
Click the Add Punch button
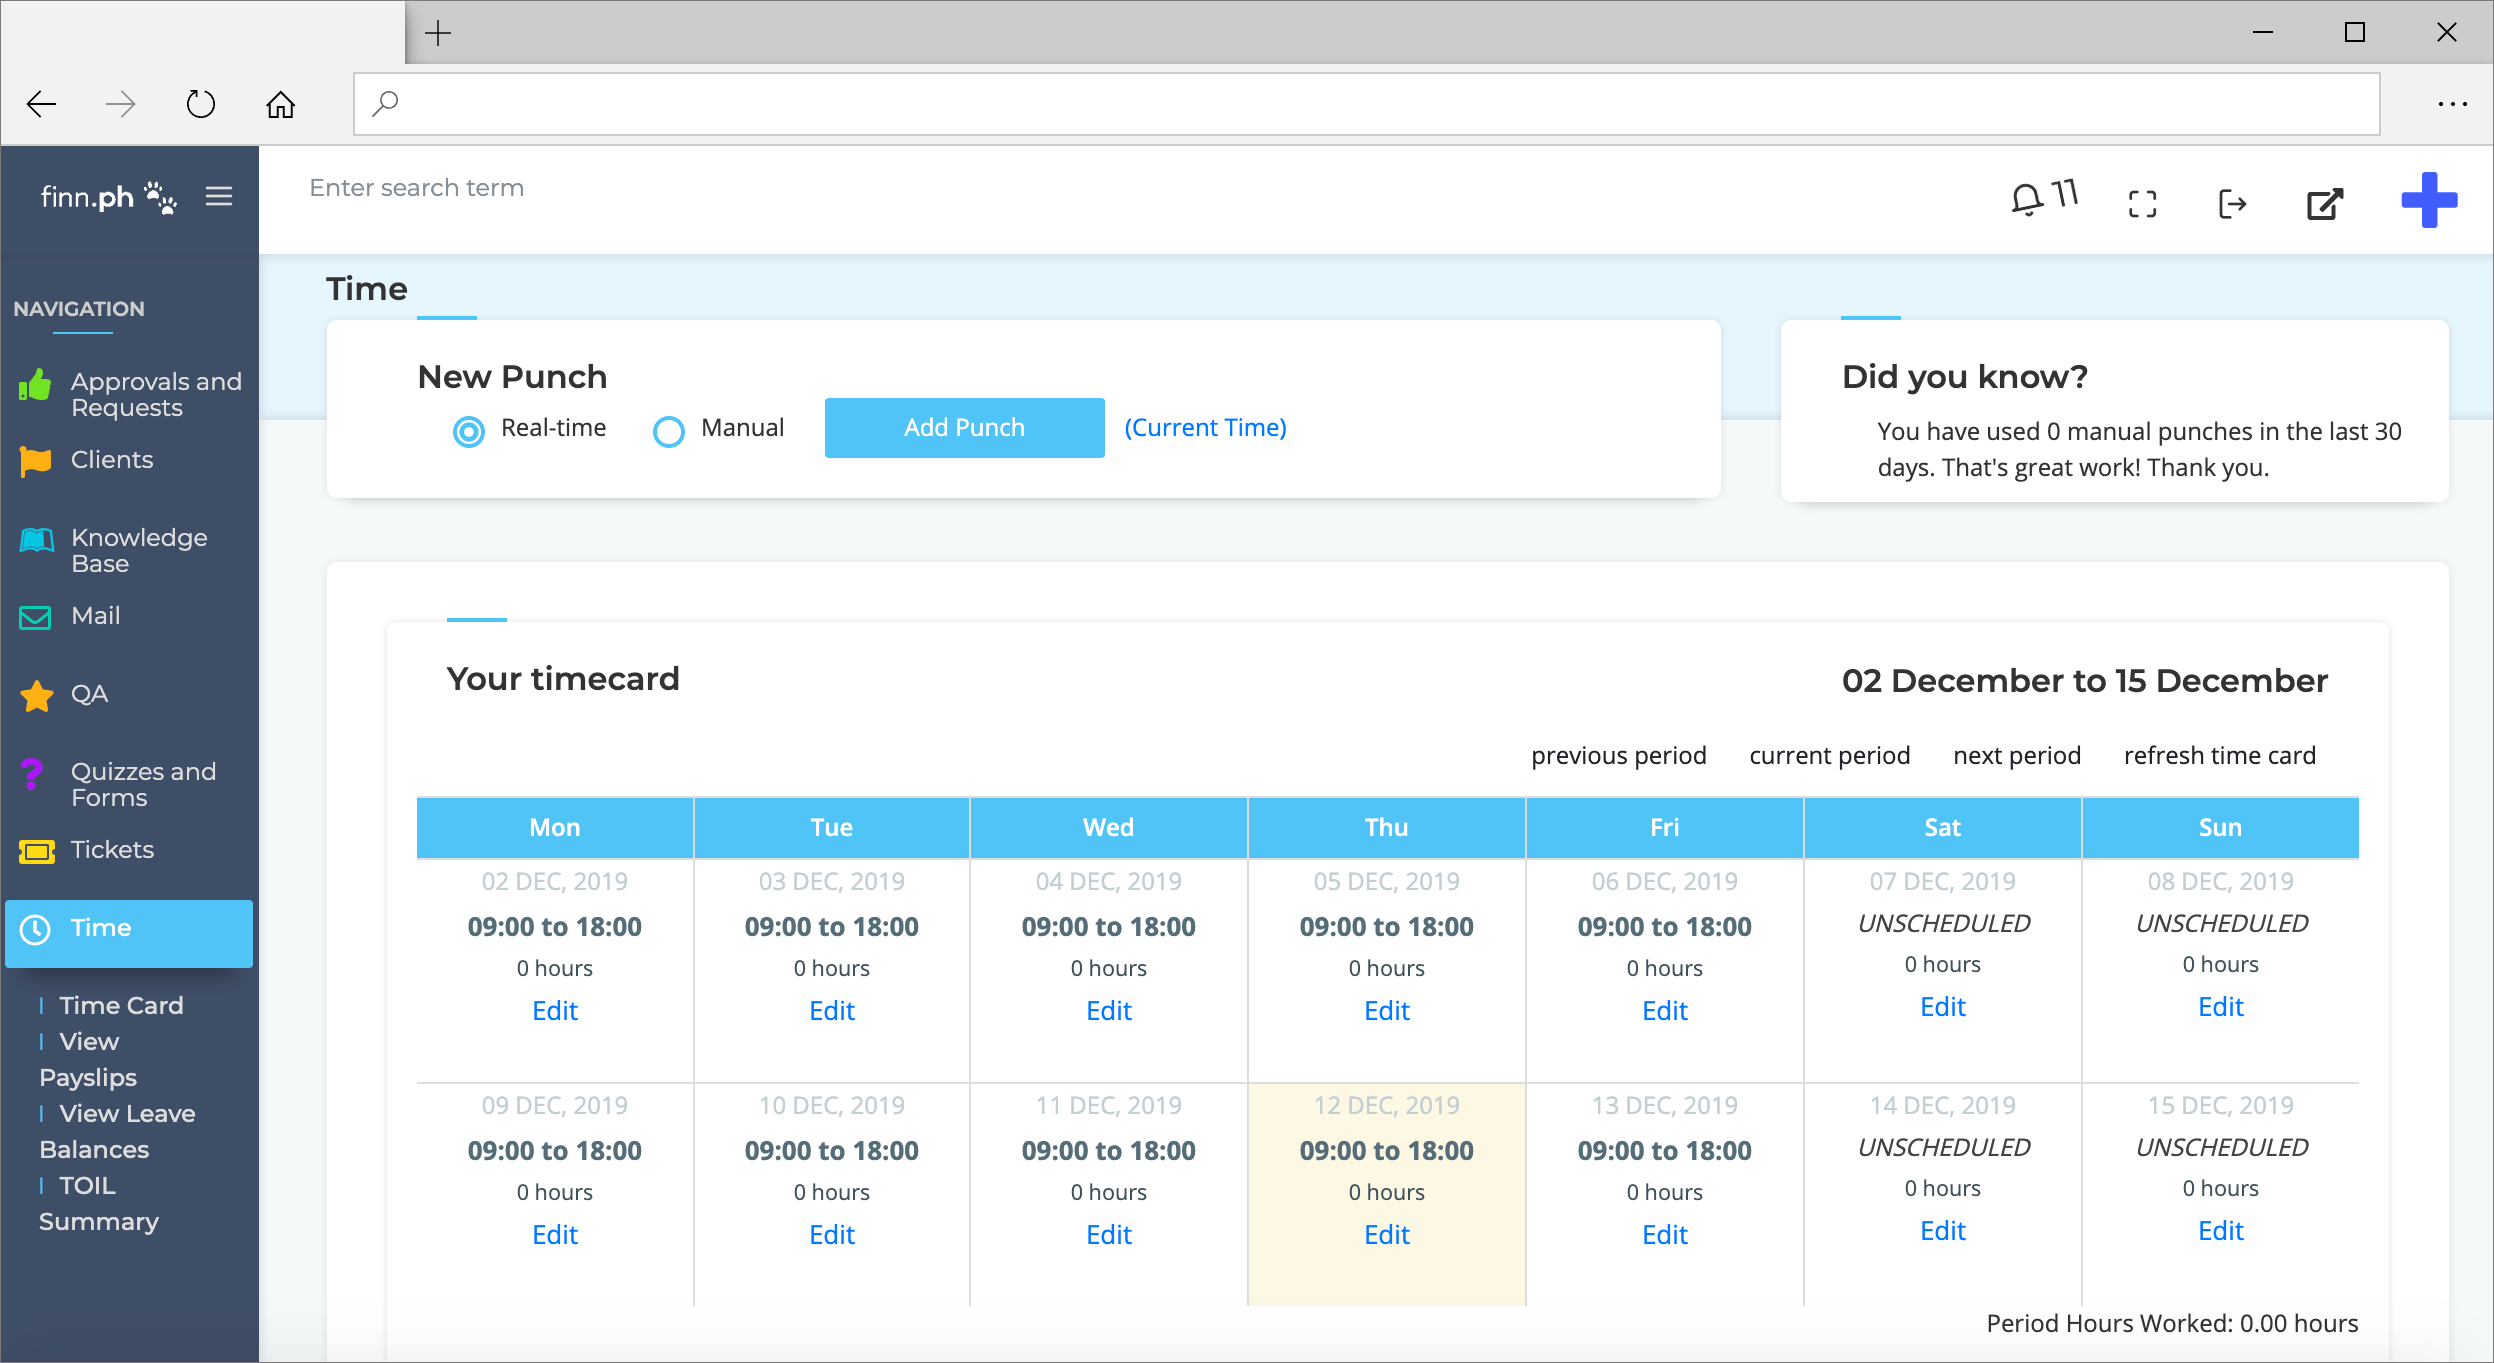point(963,426)
